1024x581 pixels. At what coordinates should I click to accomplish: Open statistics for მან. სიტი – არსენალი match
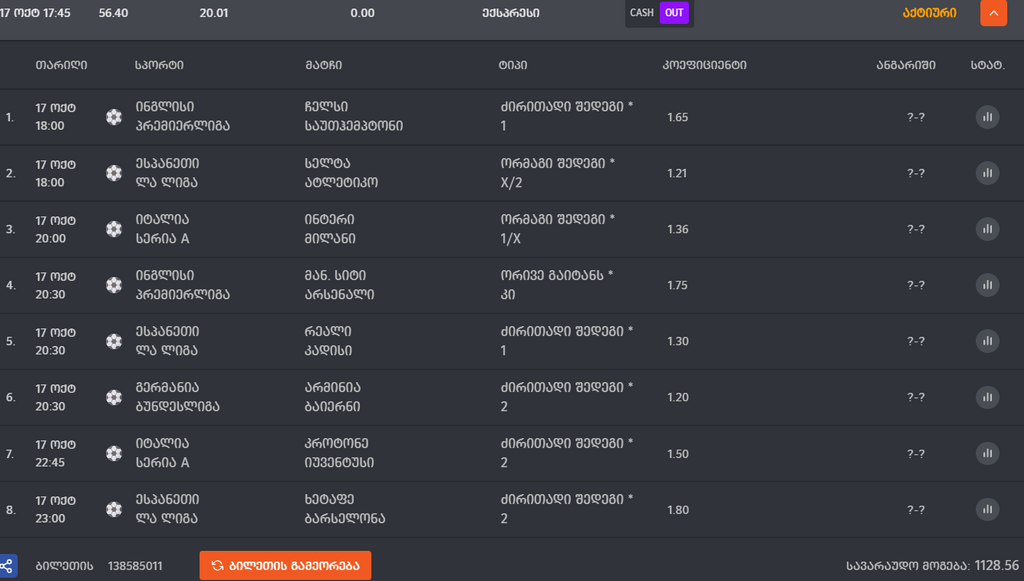(x=987, y=285)
